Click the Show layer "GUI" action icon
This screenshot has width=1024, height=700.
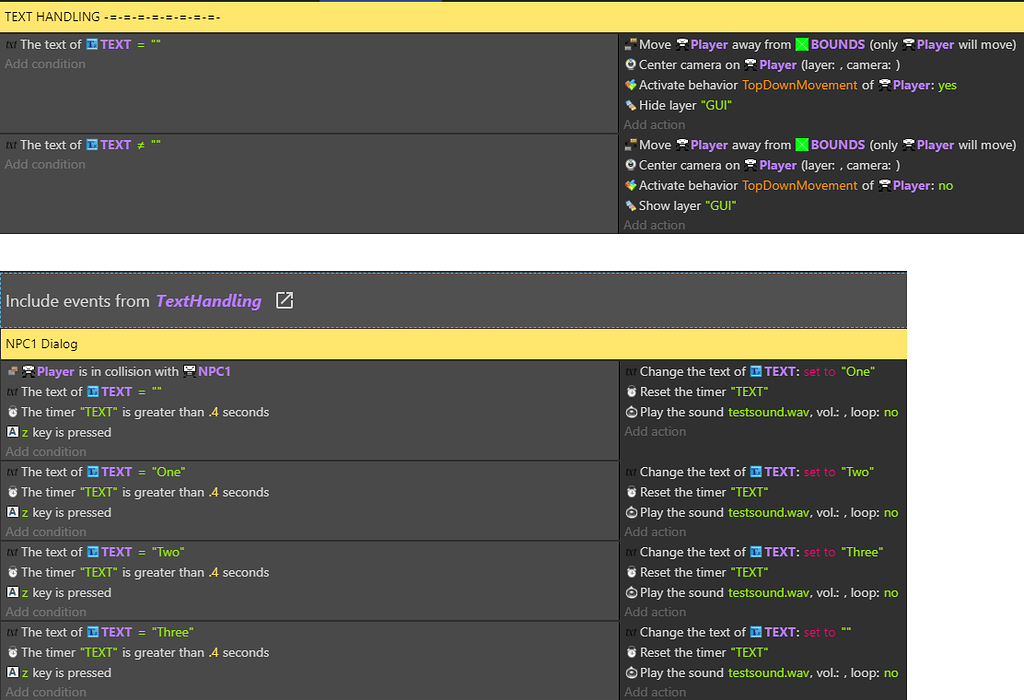pyautogui.click(x=630, y=205)
